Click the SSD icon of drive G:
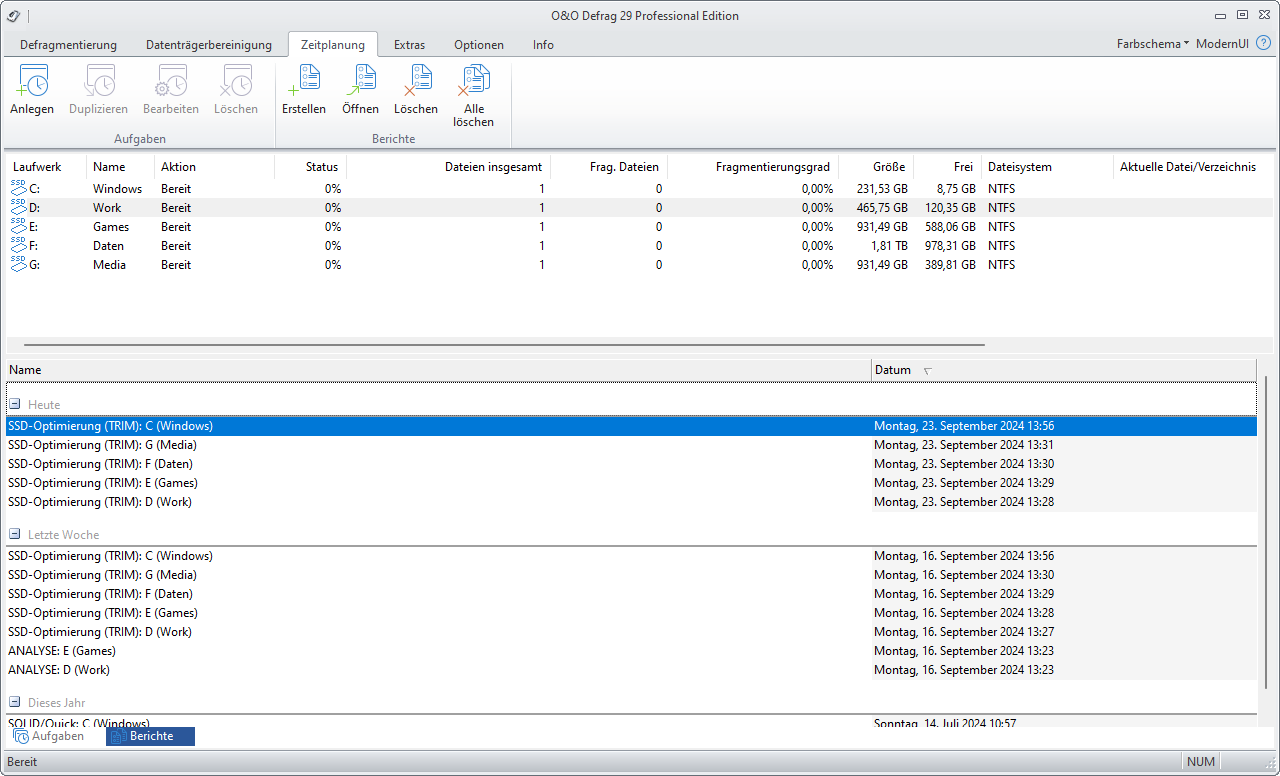Image resolution: width=1280 pixels, height=776 pixels. [x=19, y=264]
